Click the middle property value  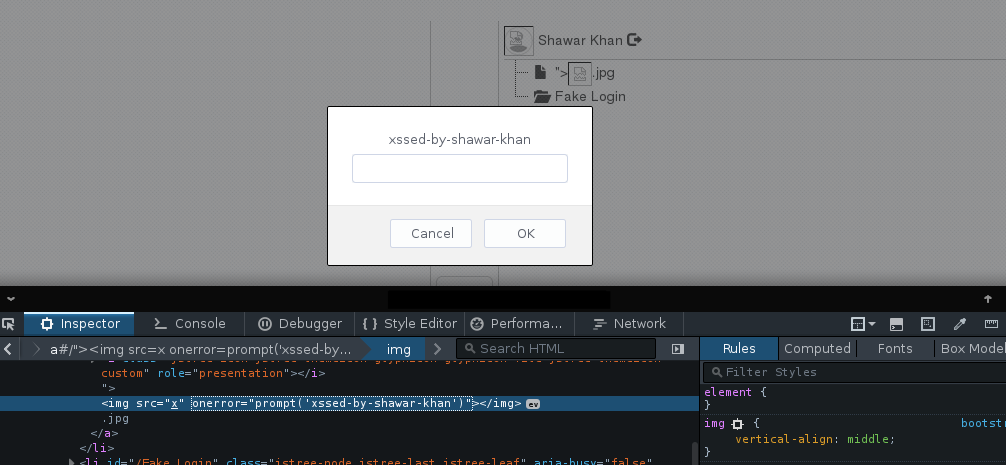click(x=867, y=439)
